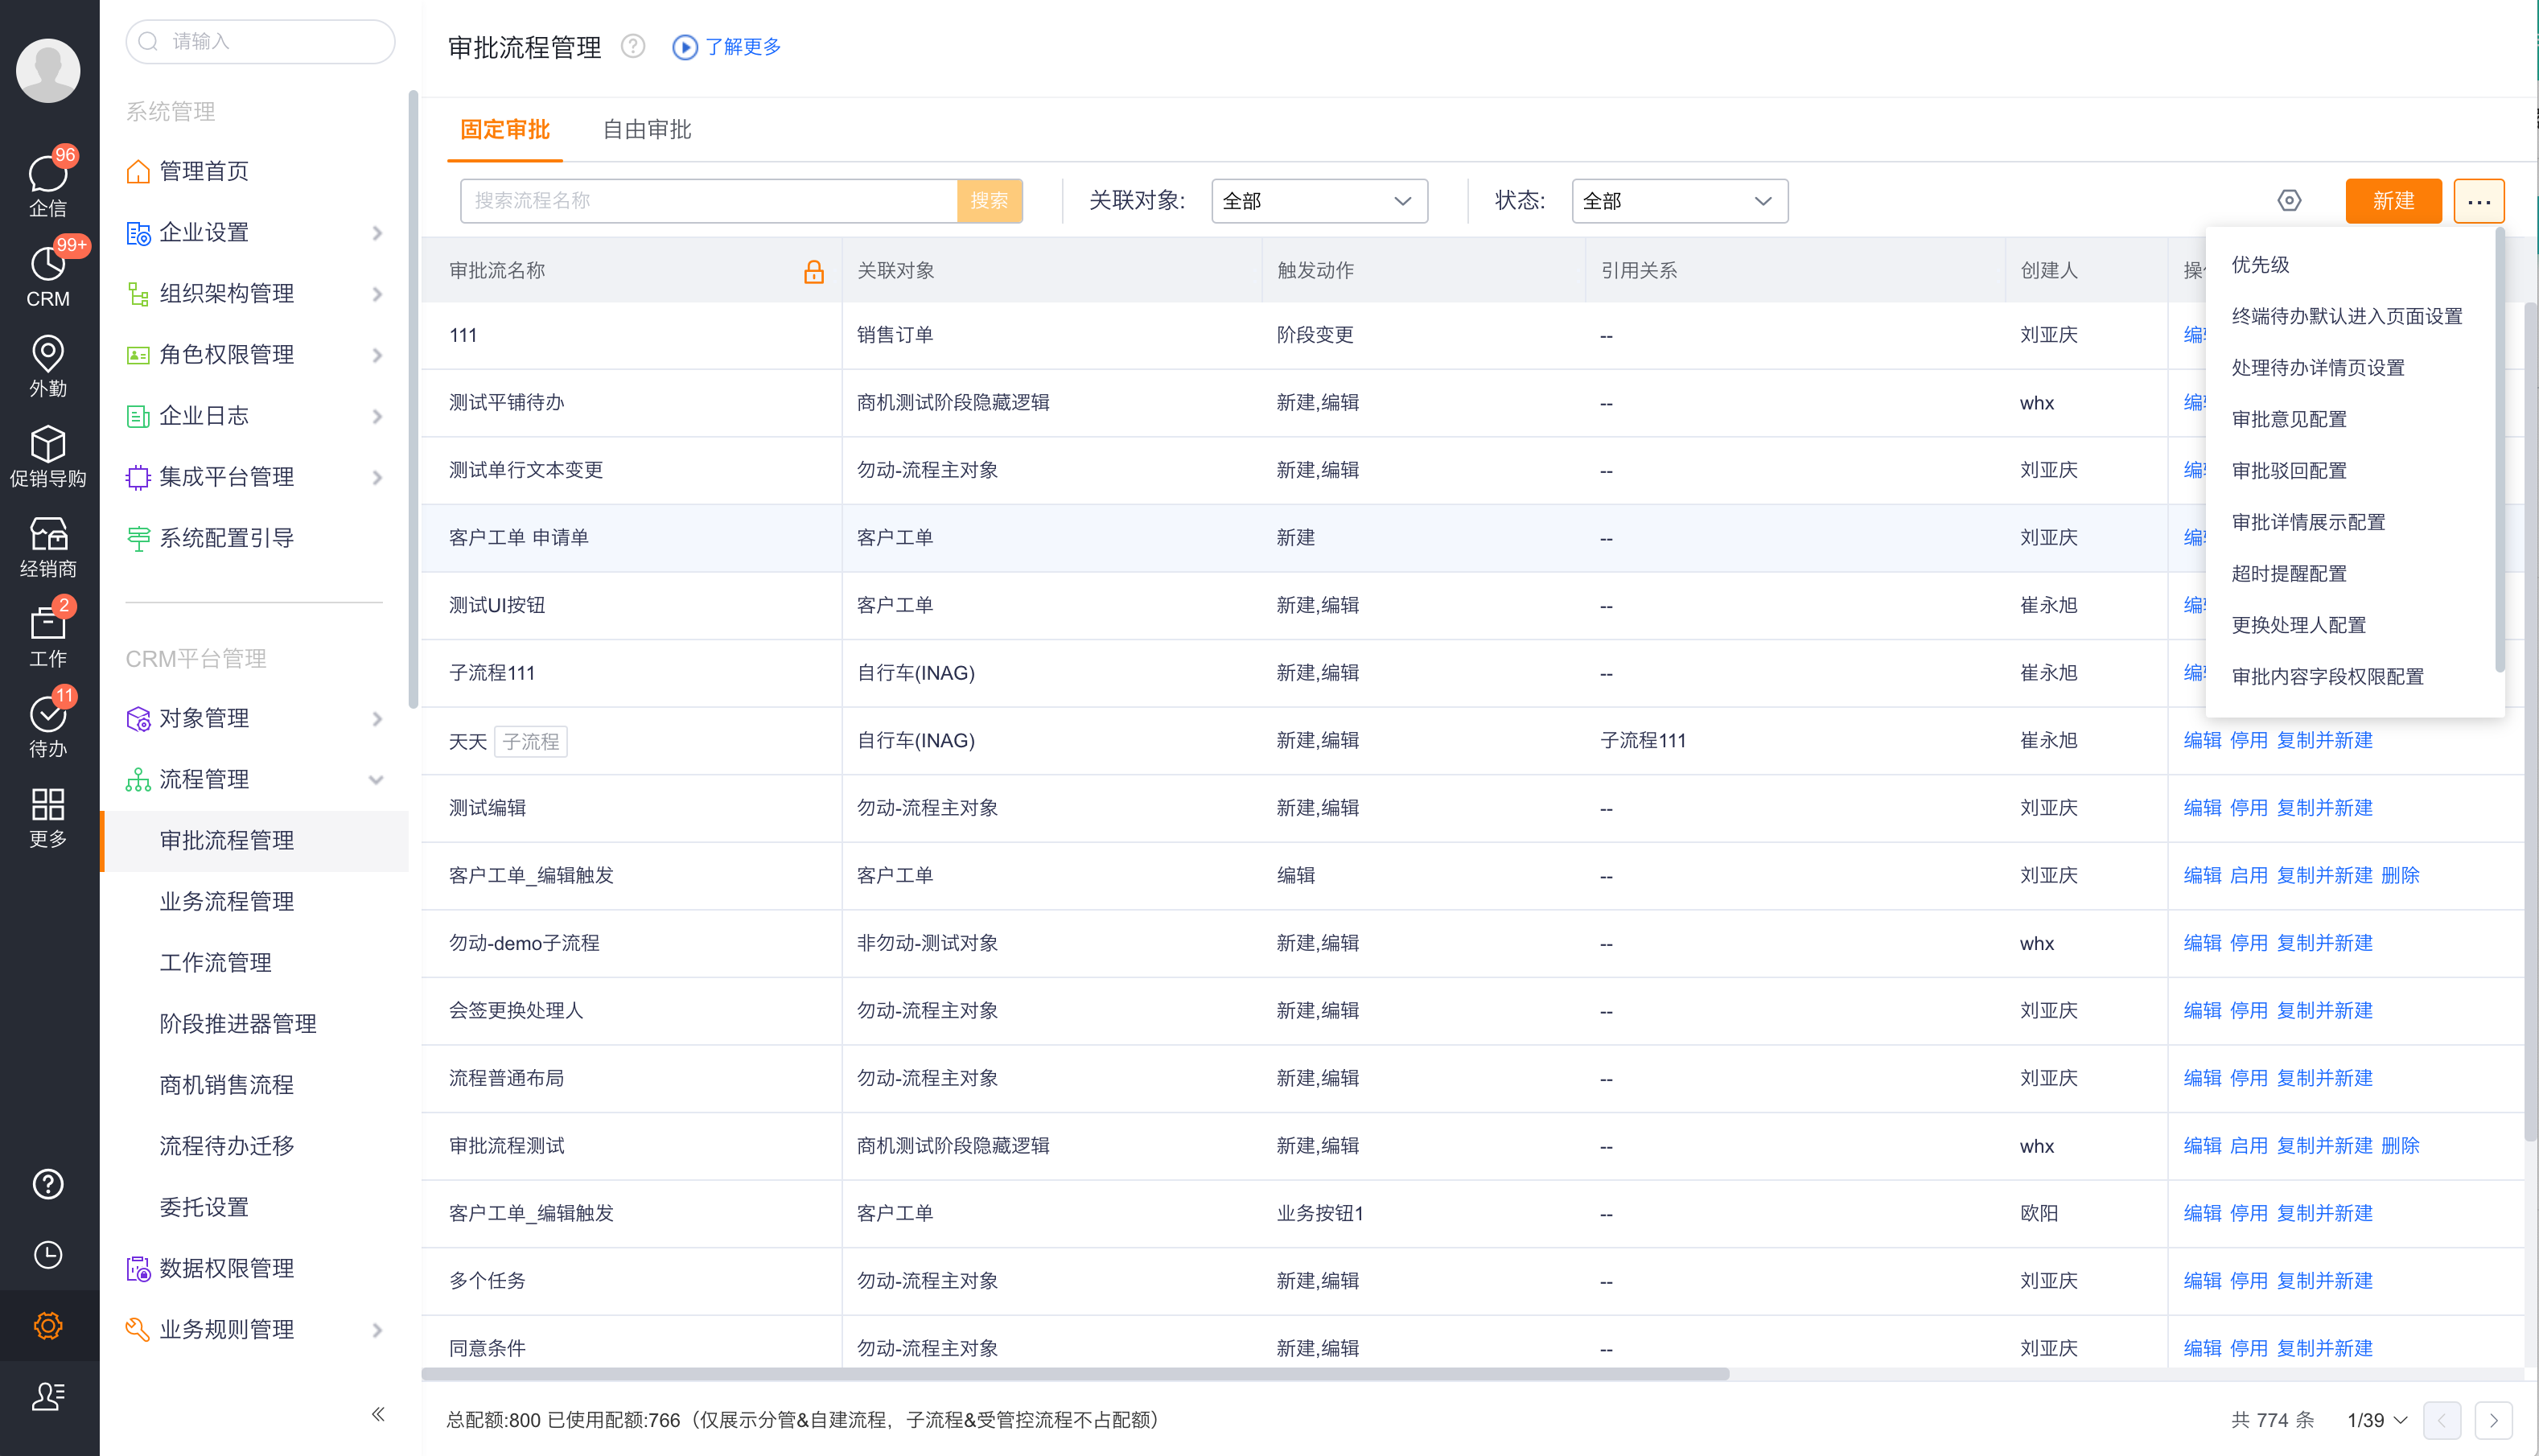Click 编辑 for 会签更换处理人 row
This screenshot has width=2539, height=1456.
point(2202,1010)
